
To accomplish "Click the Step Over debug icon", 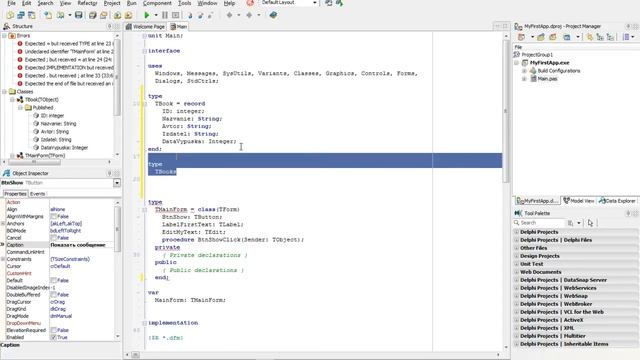I will pos(200,15).
